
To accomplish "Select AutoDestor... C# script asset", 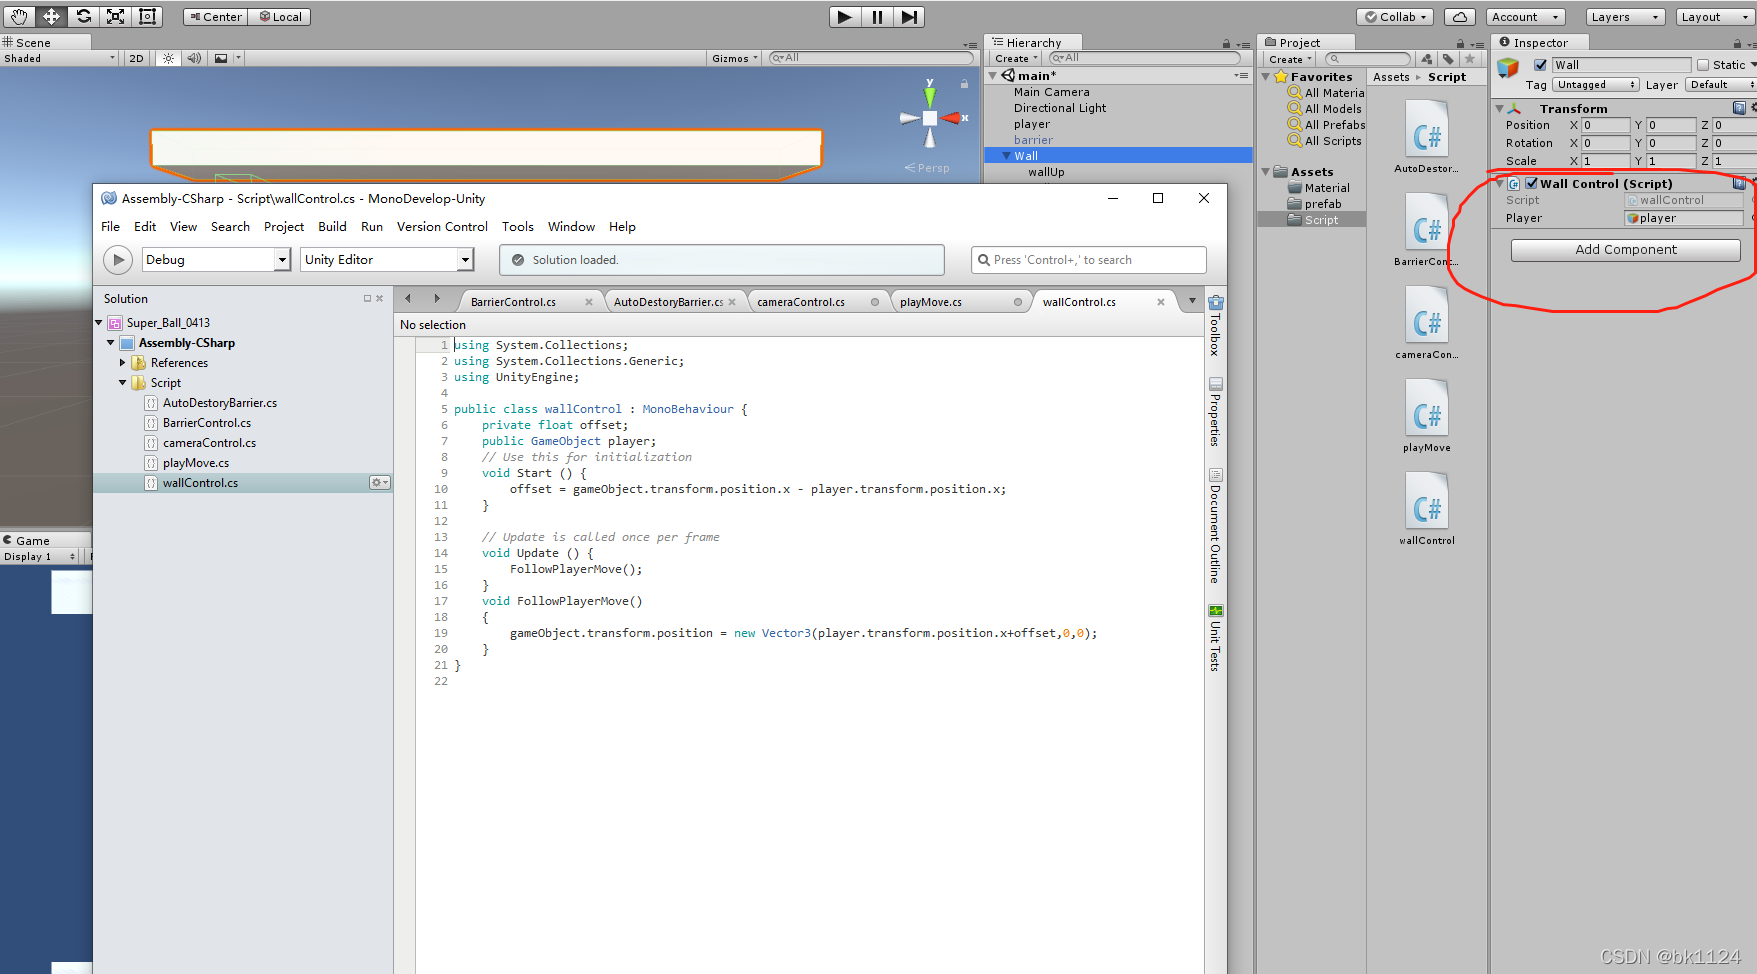I will (1427, 137).
